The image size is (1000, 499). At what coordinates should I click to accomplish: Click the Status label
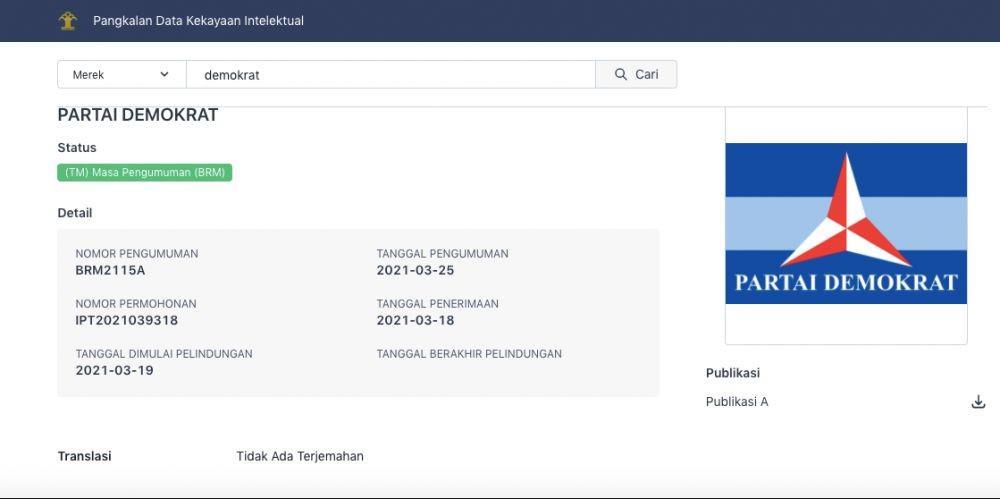77,148
